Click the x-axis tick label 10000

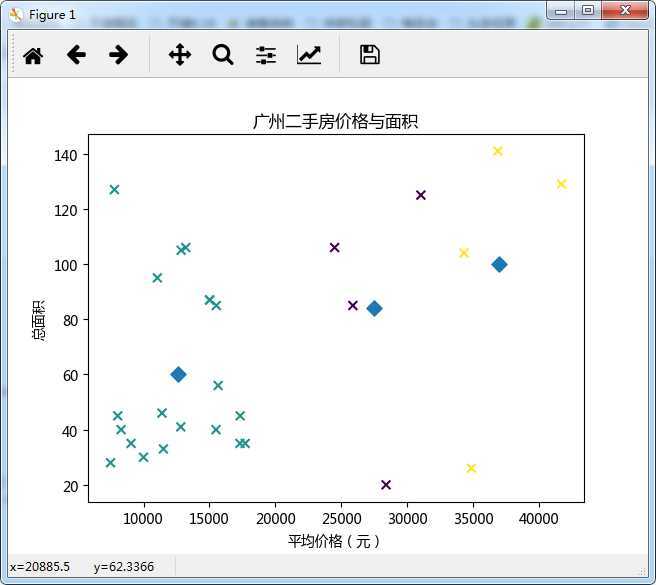143,519
